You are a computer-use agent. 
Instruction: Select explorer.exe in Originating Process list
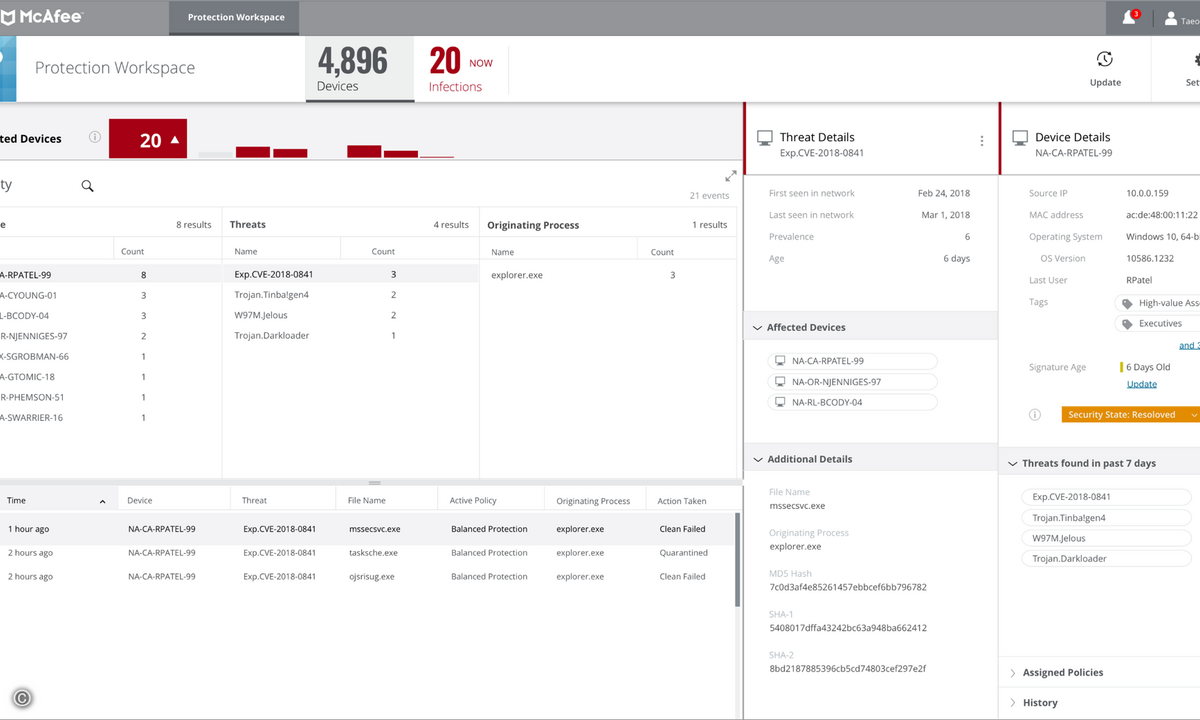coord(608,275)
